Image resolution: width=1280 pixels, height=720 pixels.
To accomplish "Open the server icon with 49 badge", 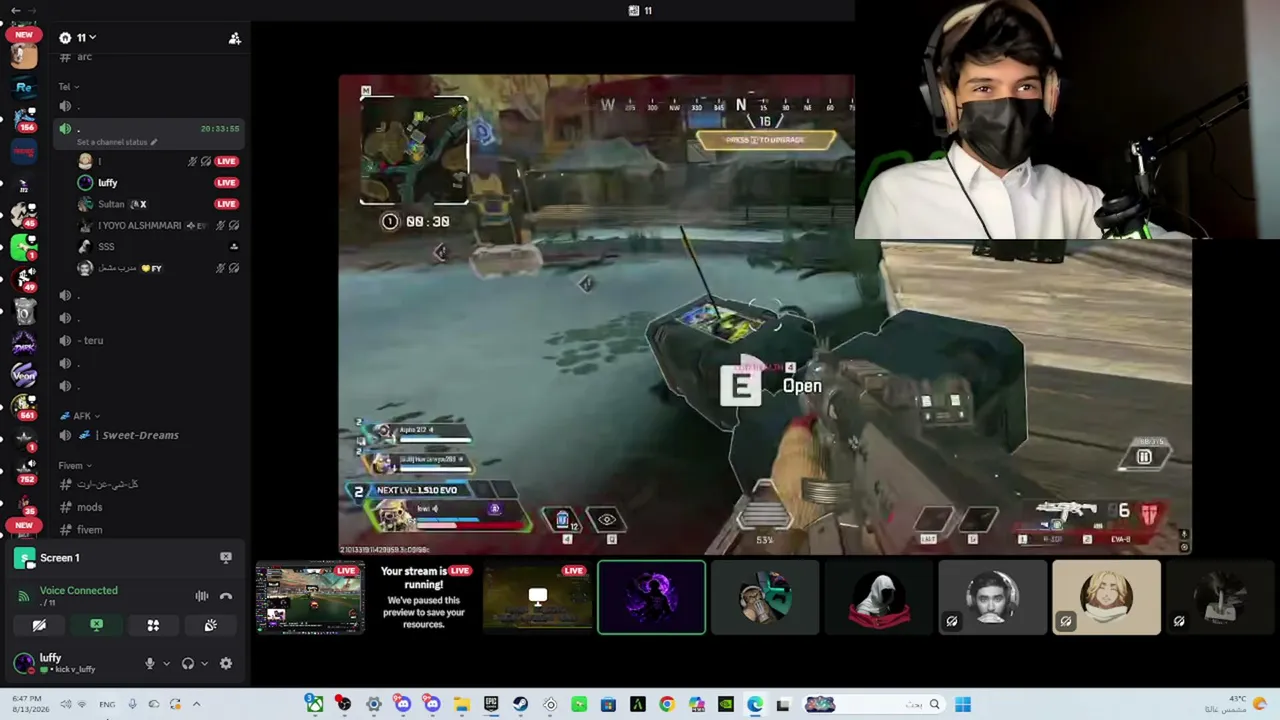I will [24, 279].
